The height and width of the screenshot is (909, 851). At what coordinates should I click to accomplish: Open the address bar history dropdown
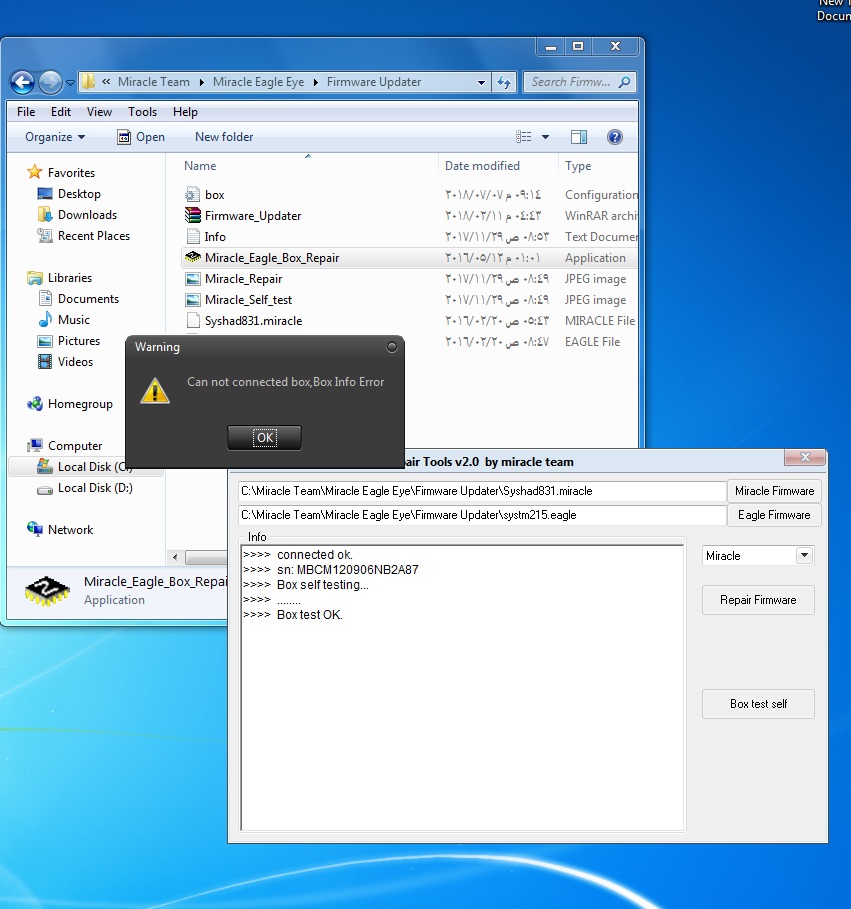click(x=481, y=82)
